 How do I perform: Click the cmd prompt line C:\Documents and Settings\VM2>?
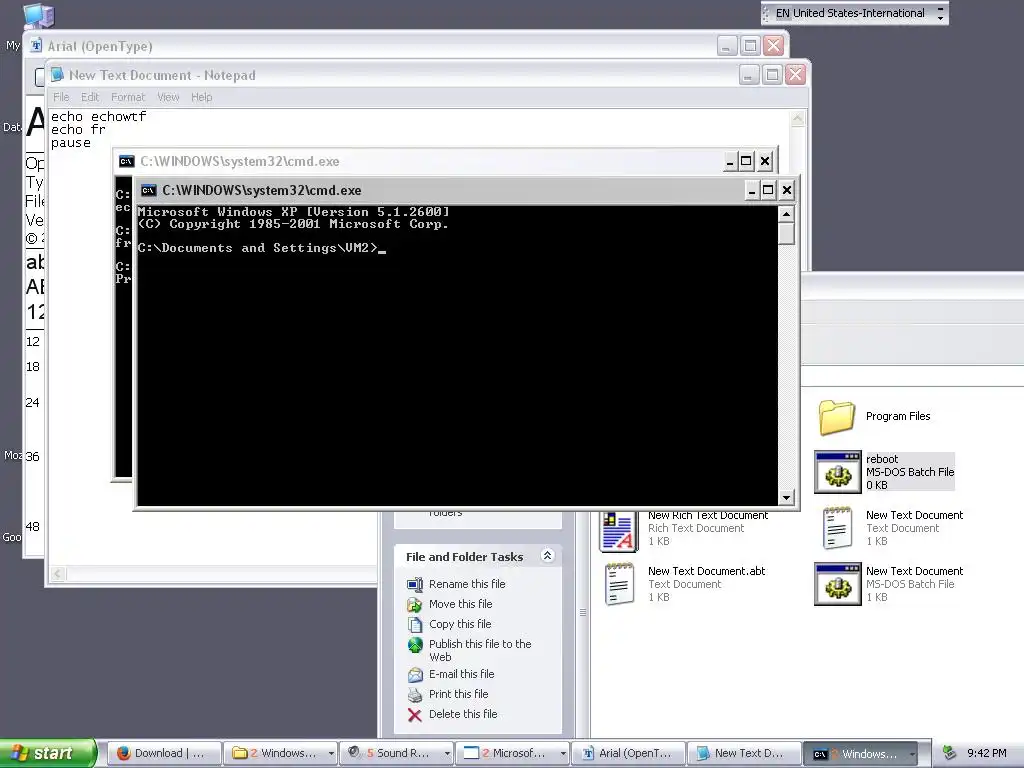tap(258, 248)
